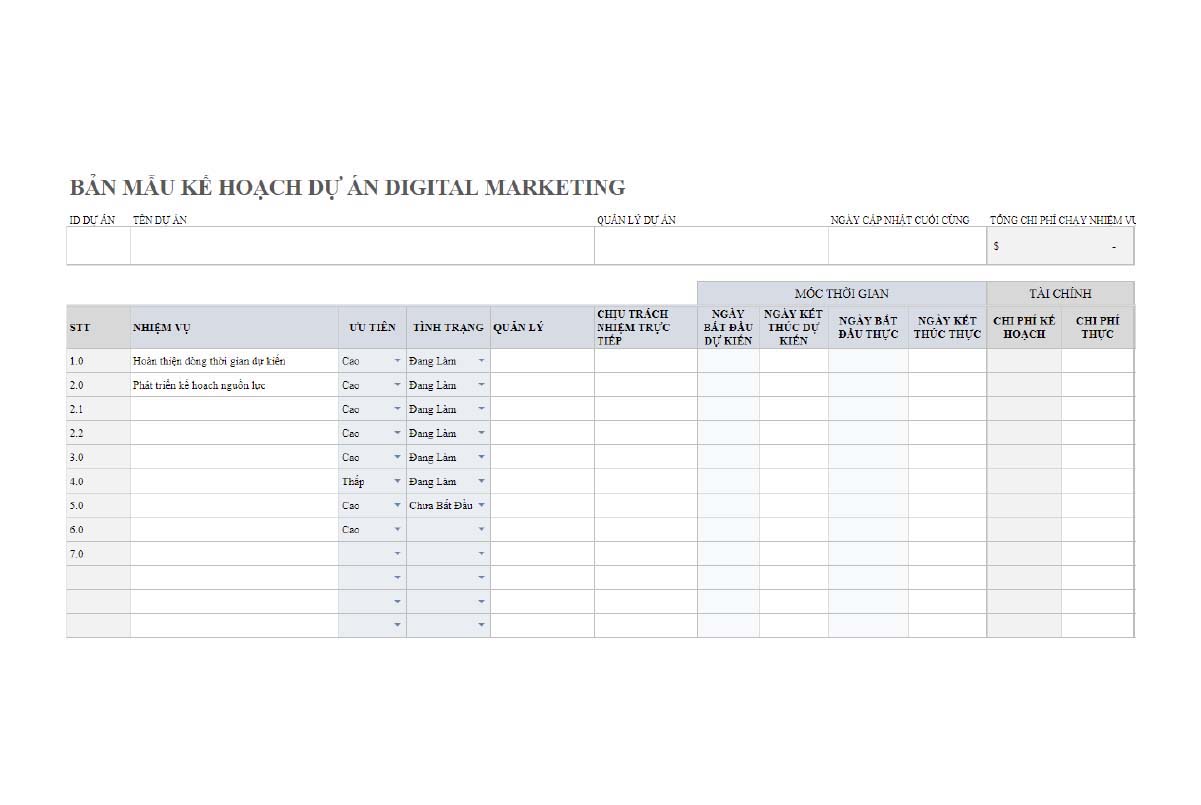
Task: Click the Ngày cập nhật cuối cùng cell
Action: coord(907,246)
